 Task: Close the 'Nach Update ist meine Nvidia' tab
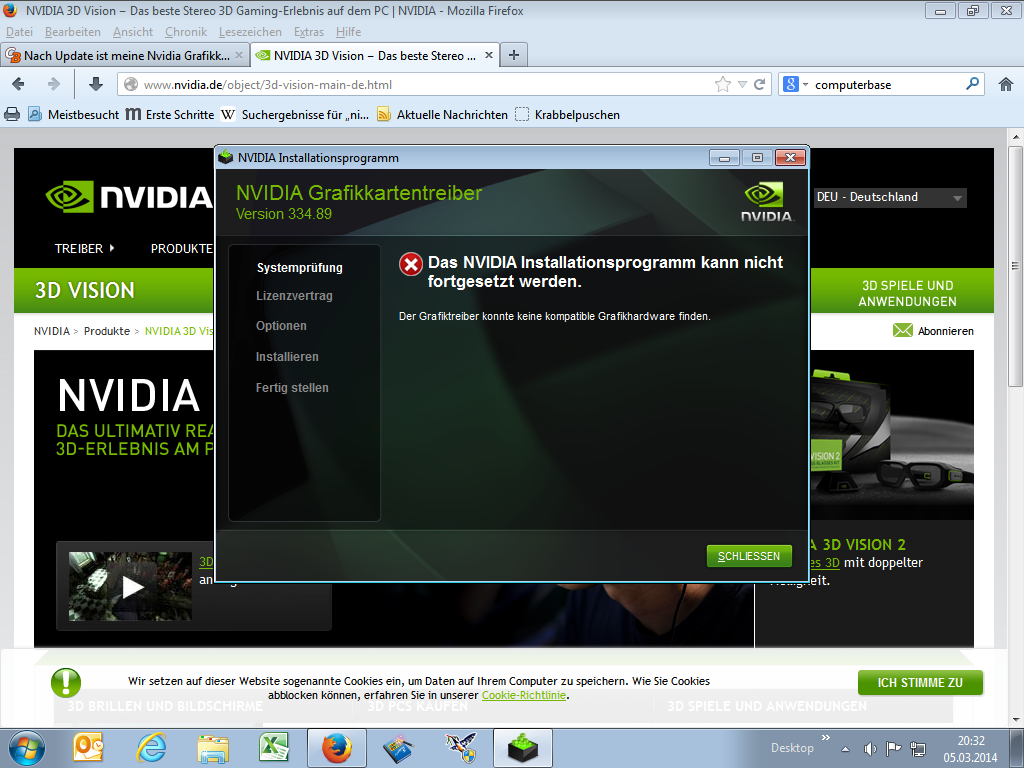tap(239, 56)
